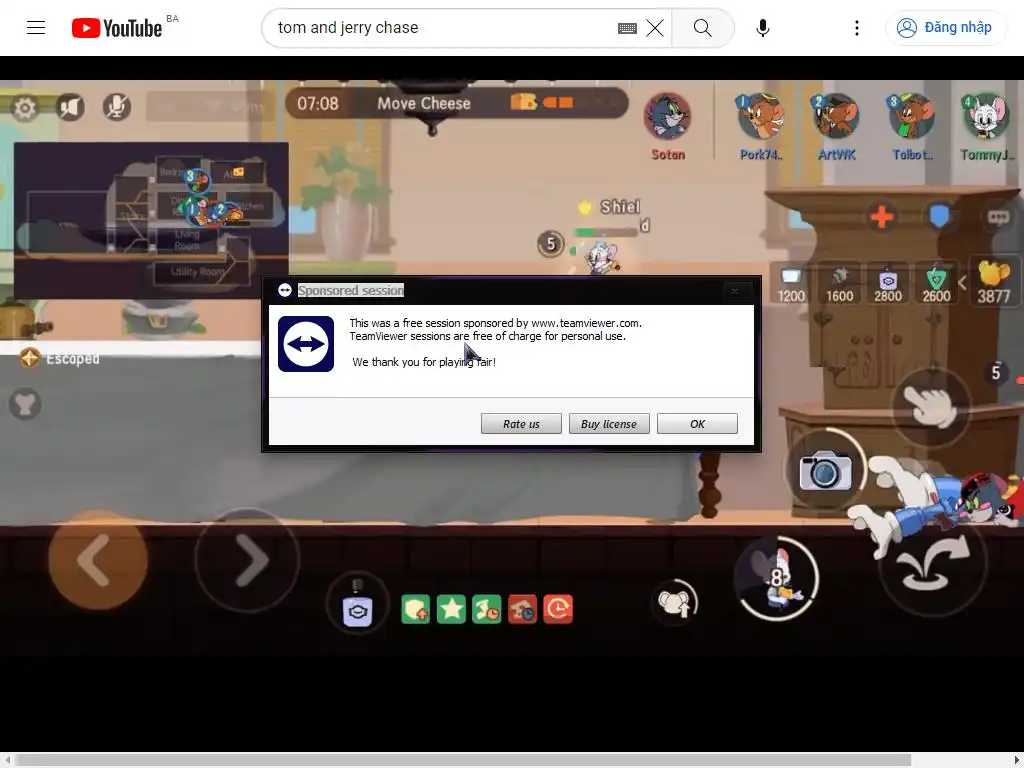Close the Sponsored session dialog window
The height and width of the screenshot is (768, 1024).
(x=735, y=291)
